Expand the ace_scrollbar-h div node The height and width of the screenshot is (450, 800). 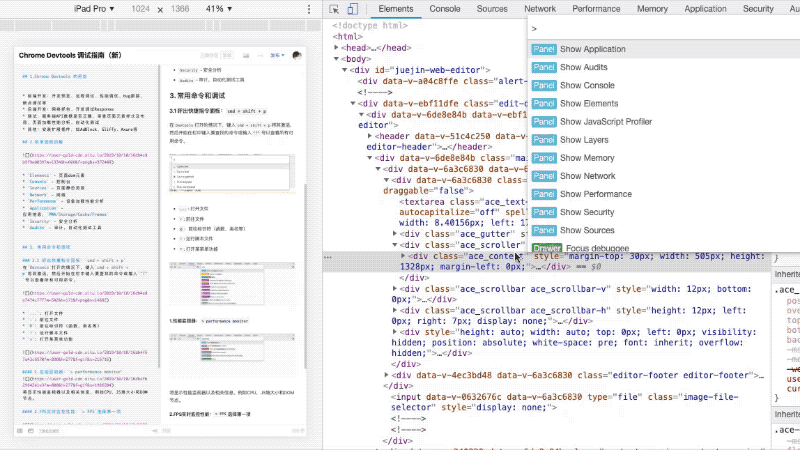[394, 310]
